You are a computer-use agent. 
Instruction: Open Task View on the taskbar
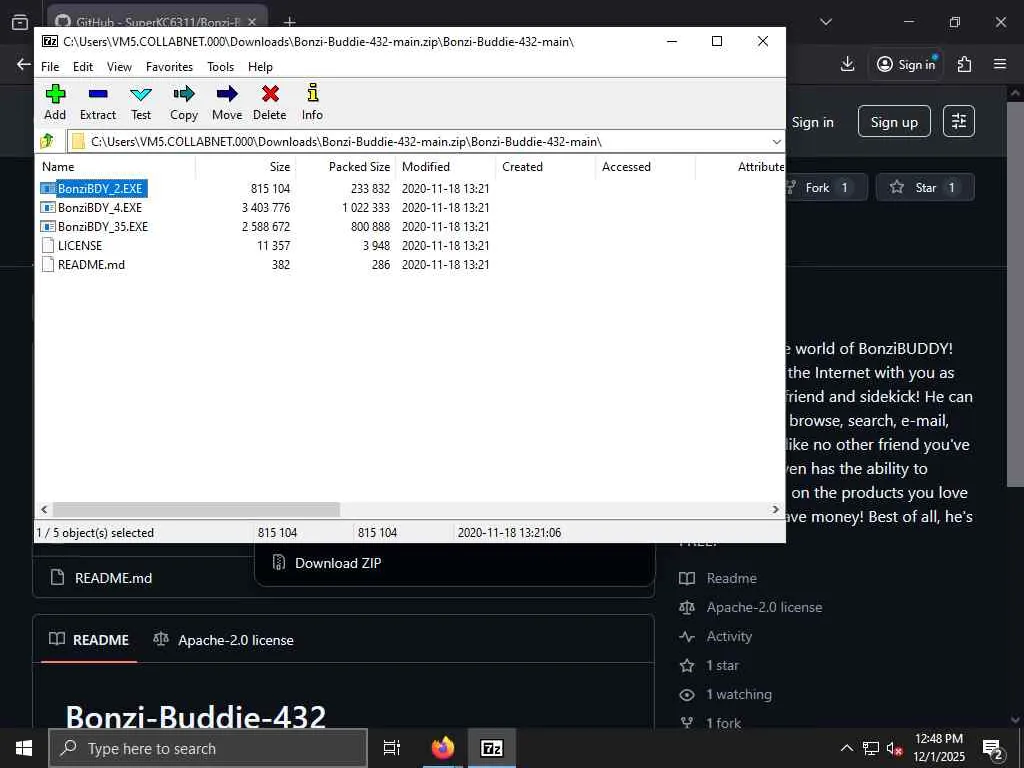point(392,748)
